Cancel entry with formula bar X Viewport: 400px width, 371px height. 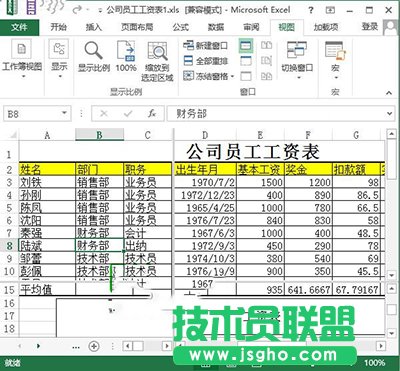click(x=104, y=114)
